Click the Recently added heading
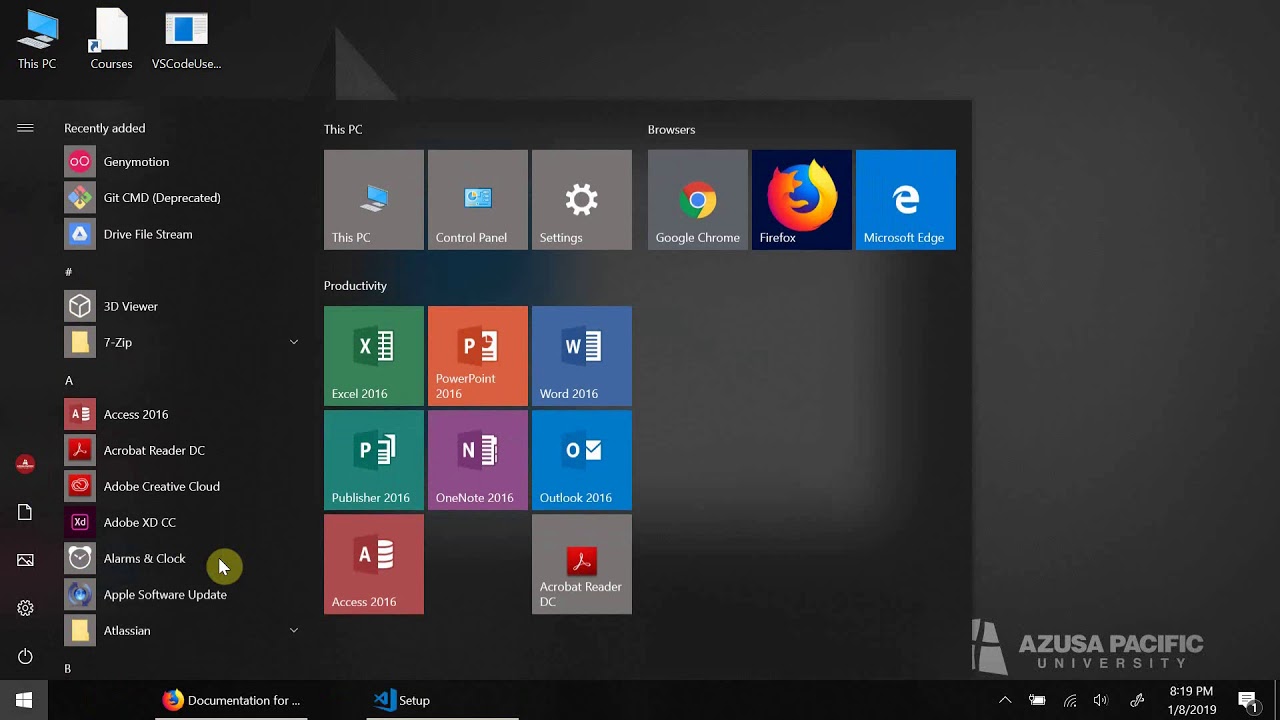This screenshot has width=1280, height=720. [105, 128]
